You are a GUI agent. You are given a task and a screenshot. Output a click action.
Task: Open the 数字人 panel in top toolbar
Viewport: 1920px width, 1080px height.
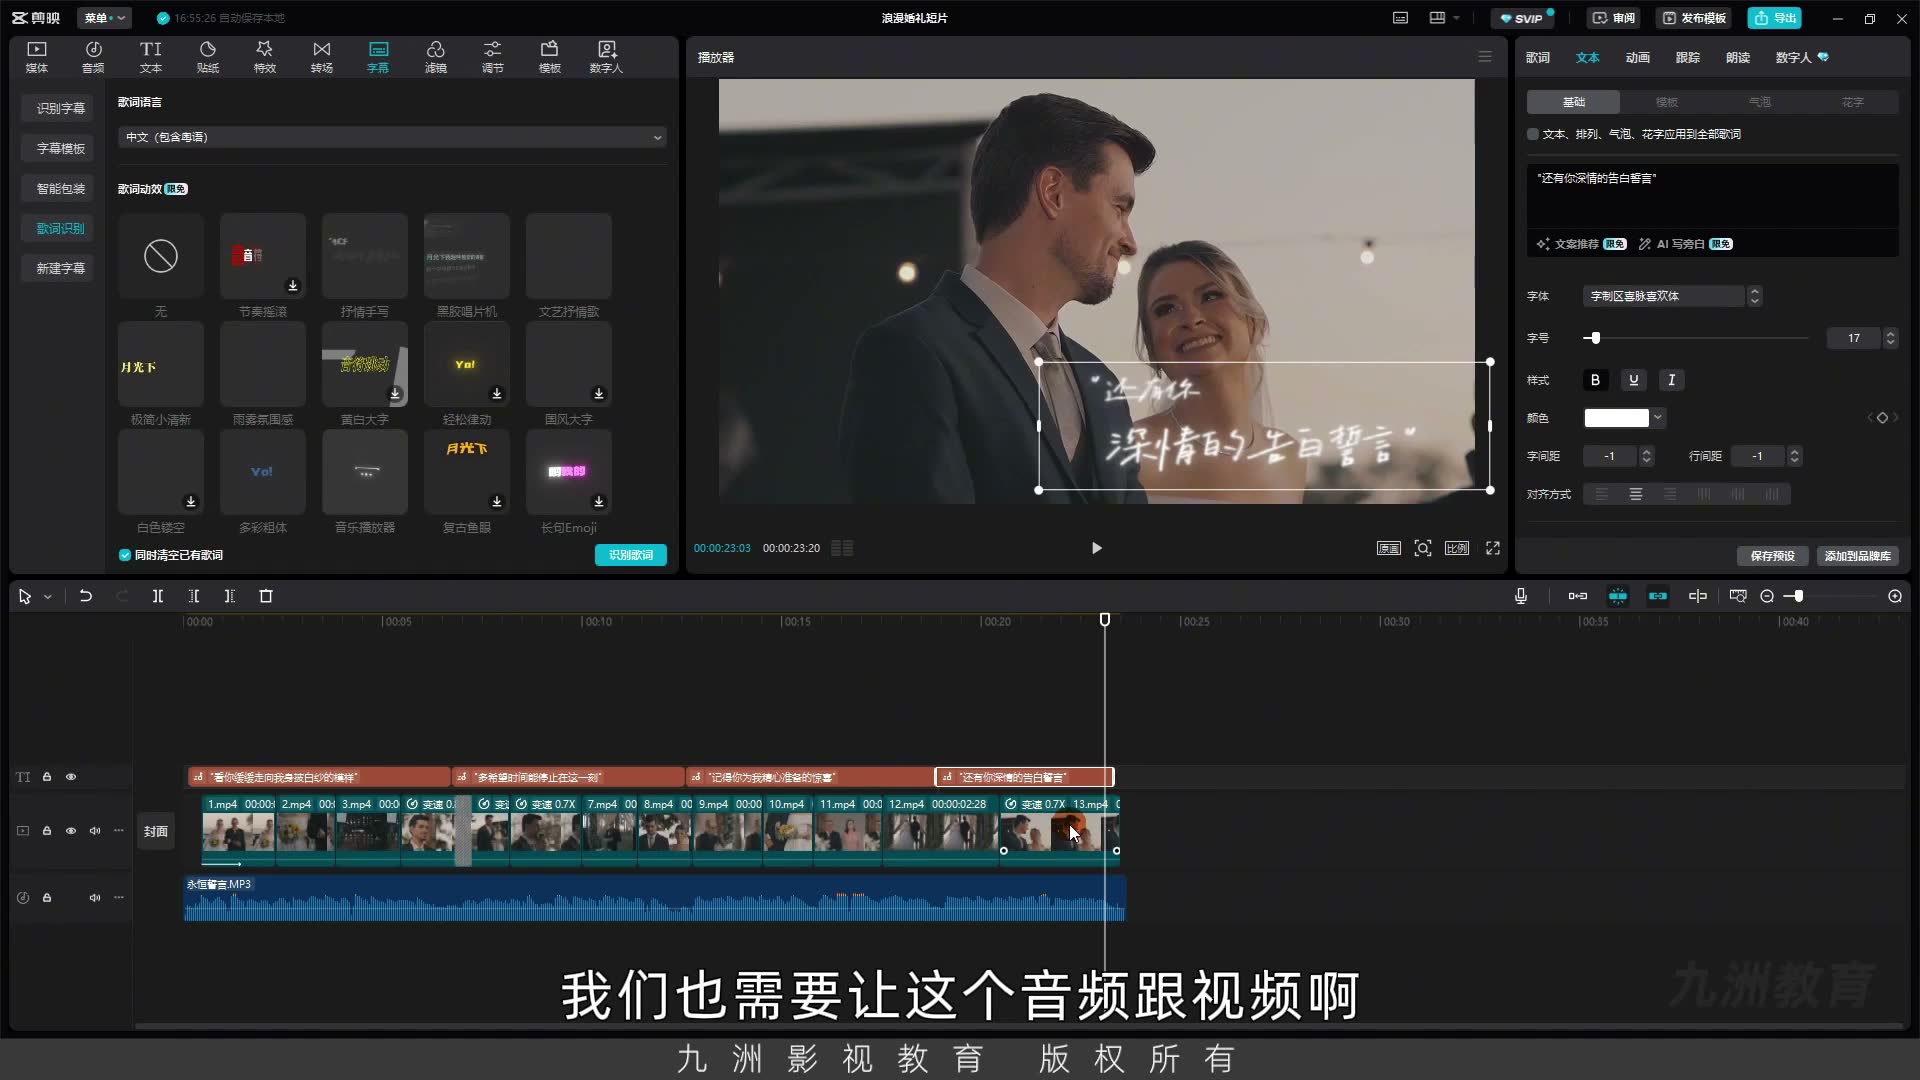(x=606, y=57)
